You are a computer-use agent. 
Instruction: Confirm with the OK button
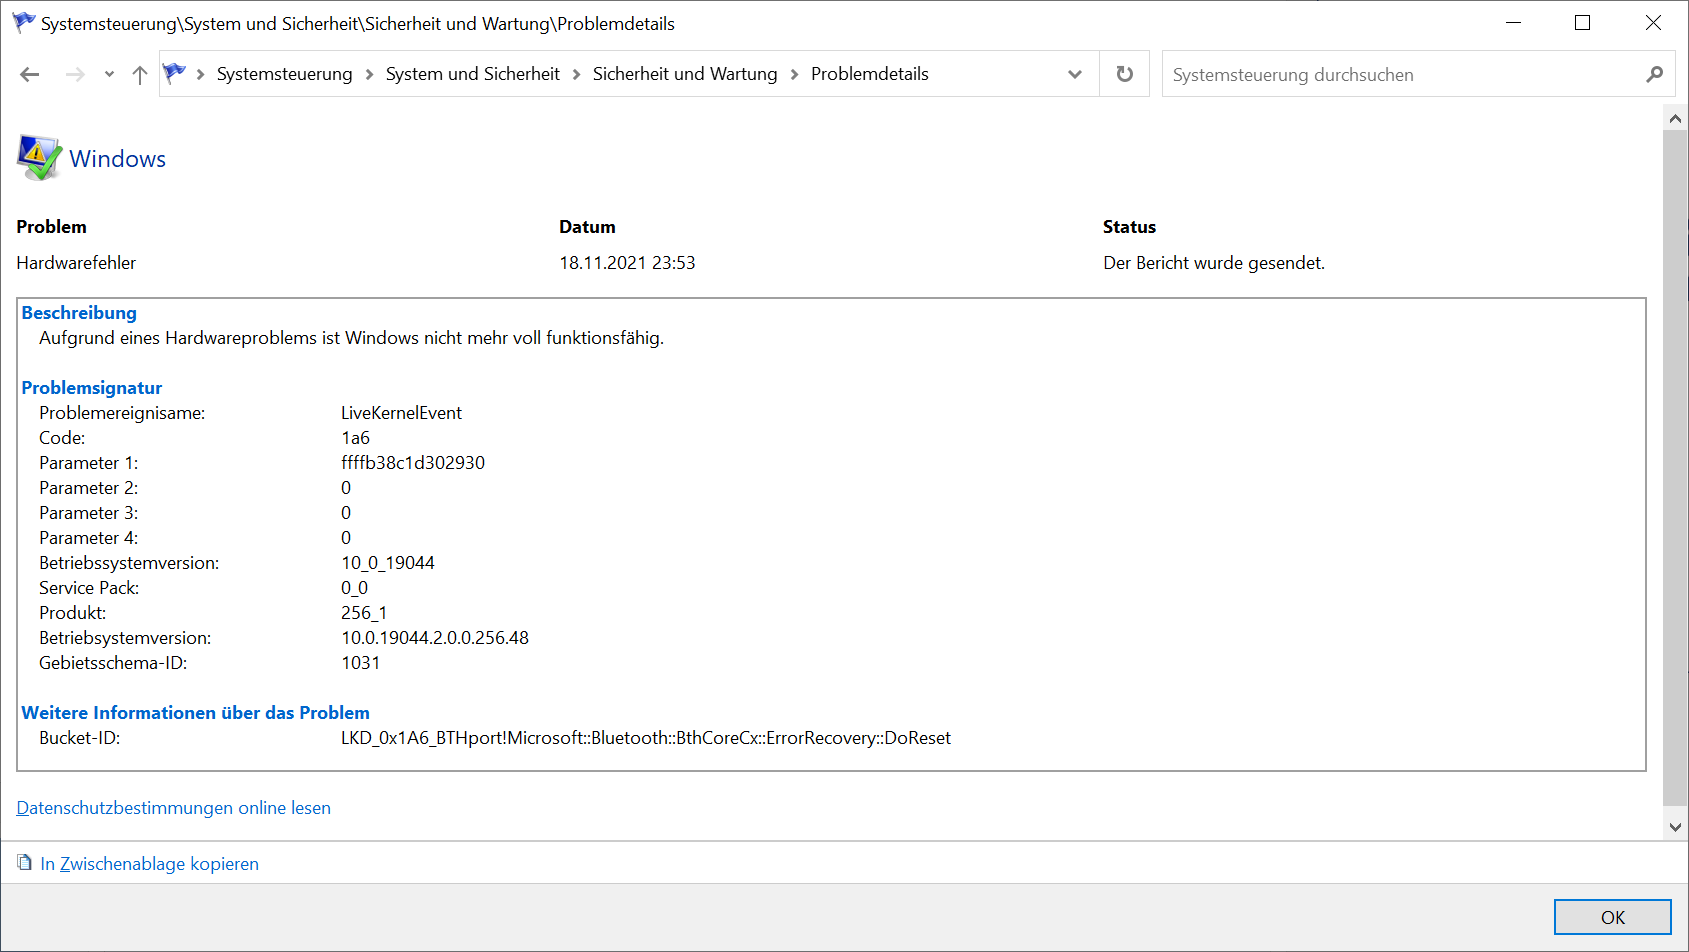[x=1613, y=917]
